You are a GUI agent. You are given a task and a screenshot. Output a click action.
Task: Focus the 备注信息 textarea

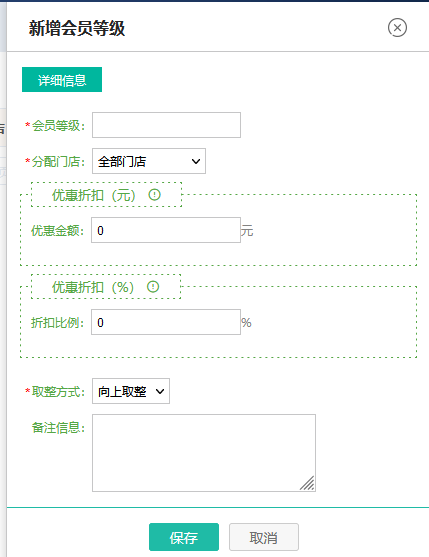click(204, 453)
